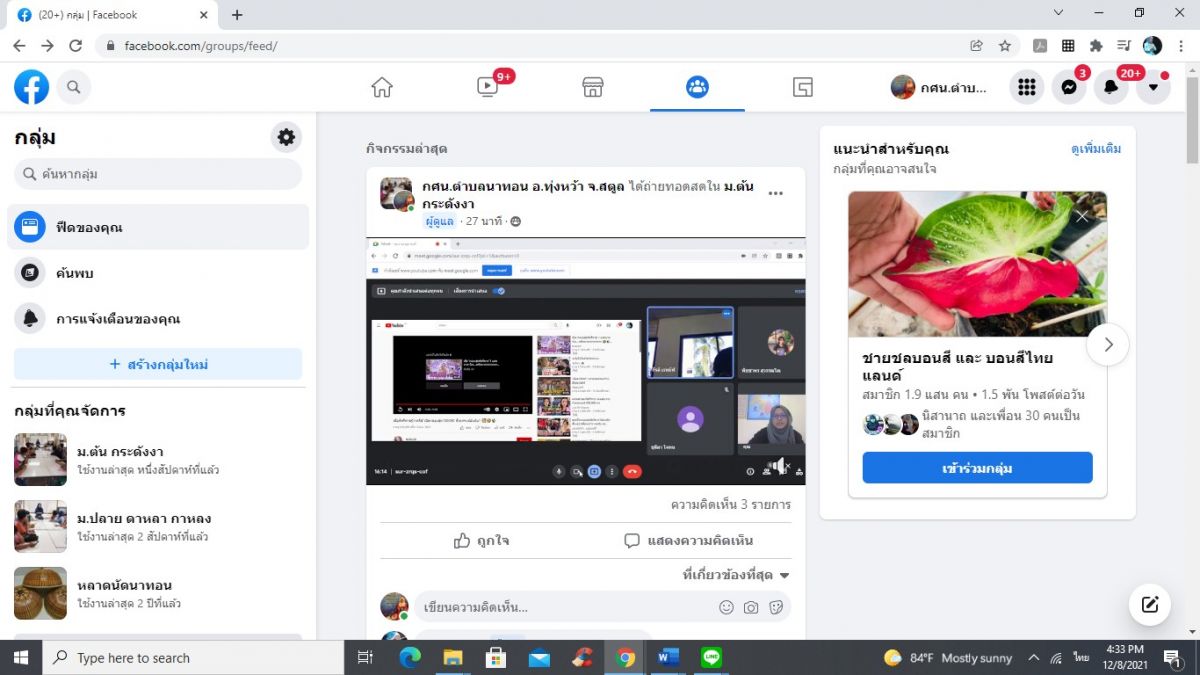Open post options three-dots menu
The width and height of the screenshot is (1200, 675).
pyautogui.click(x=775, y=194)
